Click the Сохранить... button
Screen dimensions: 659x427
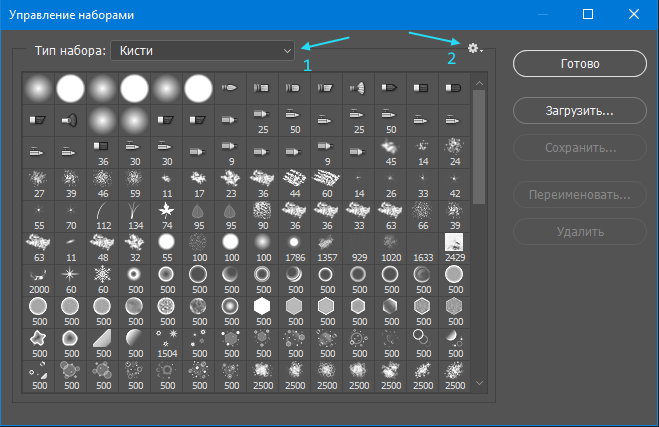click(x=580, y=148)
